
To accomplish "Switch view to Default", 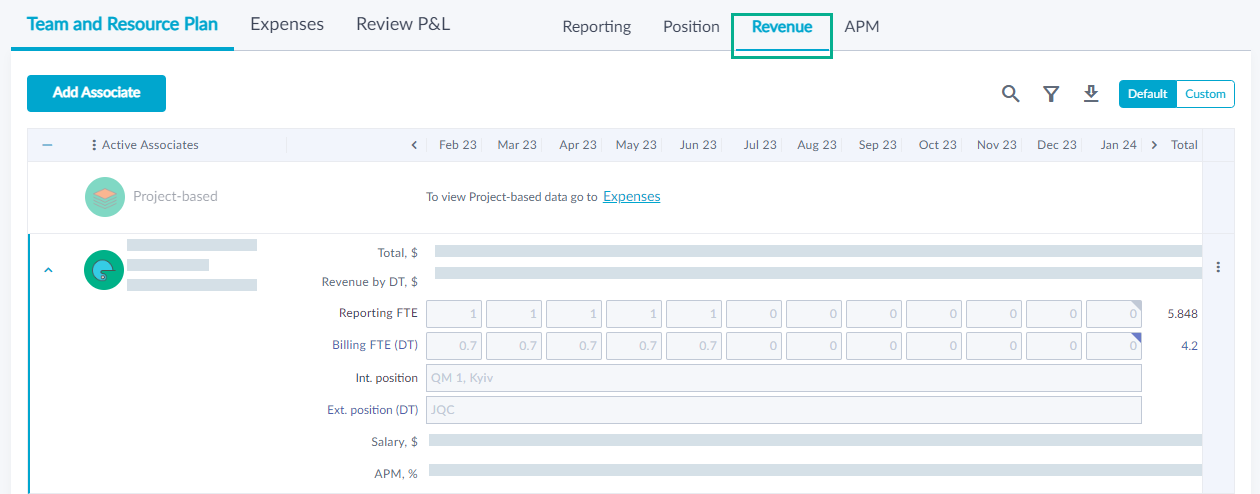I will click(x=1148, y=94).
